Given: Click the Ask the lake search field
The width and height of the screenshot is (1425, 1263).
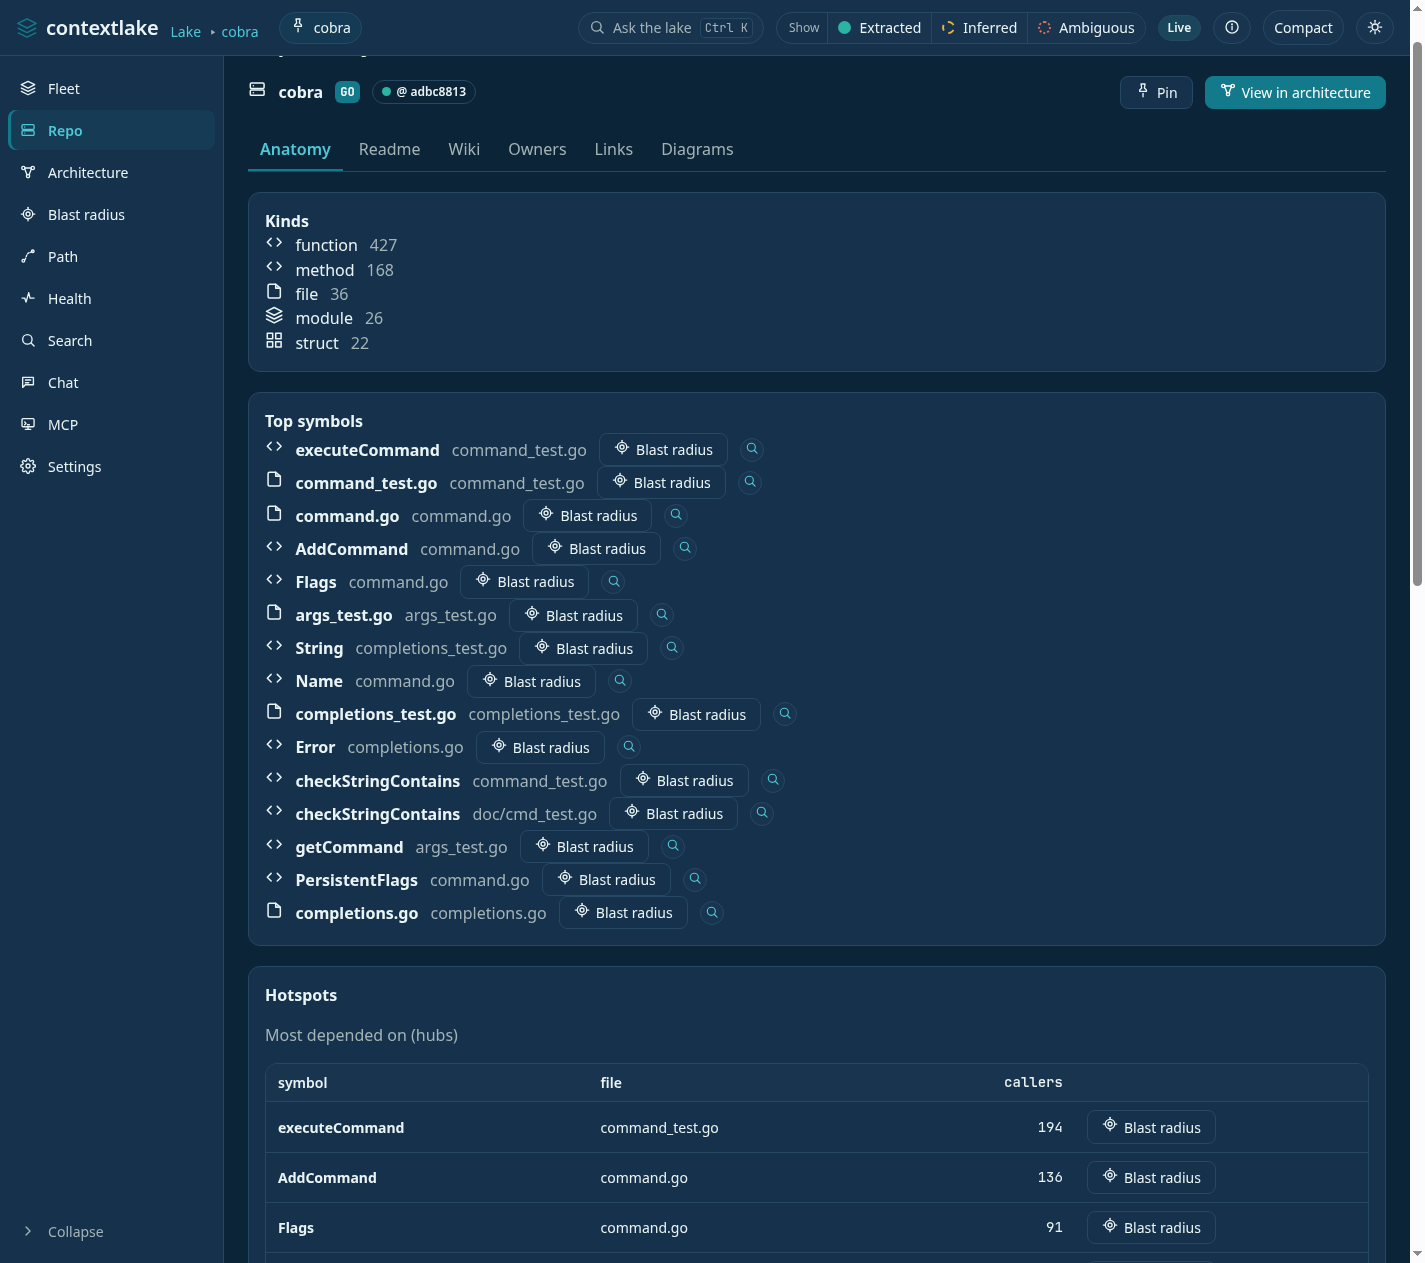Looking at the screenshot, I should tap(671, 28).
